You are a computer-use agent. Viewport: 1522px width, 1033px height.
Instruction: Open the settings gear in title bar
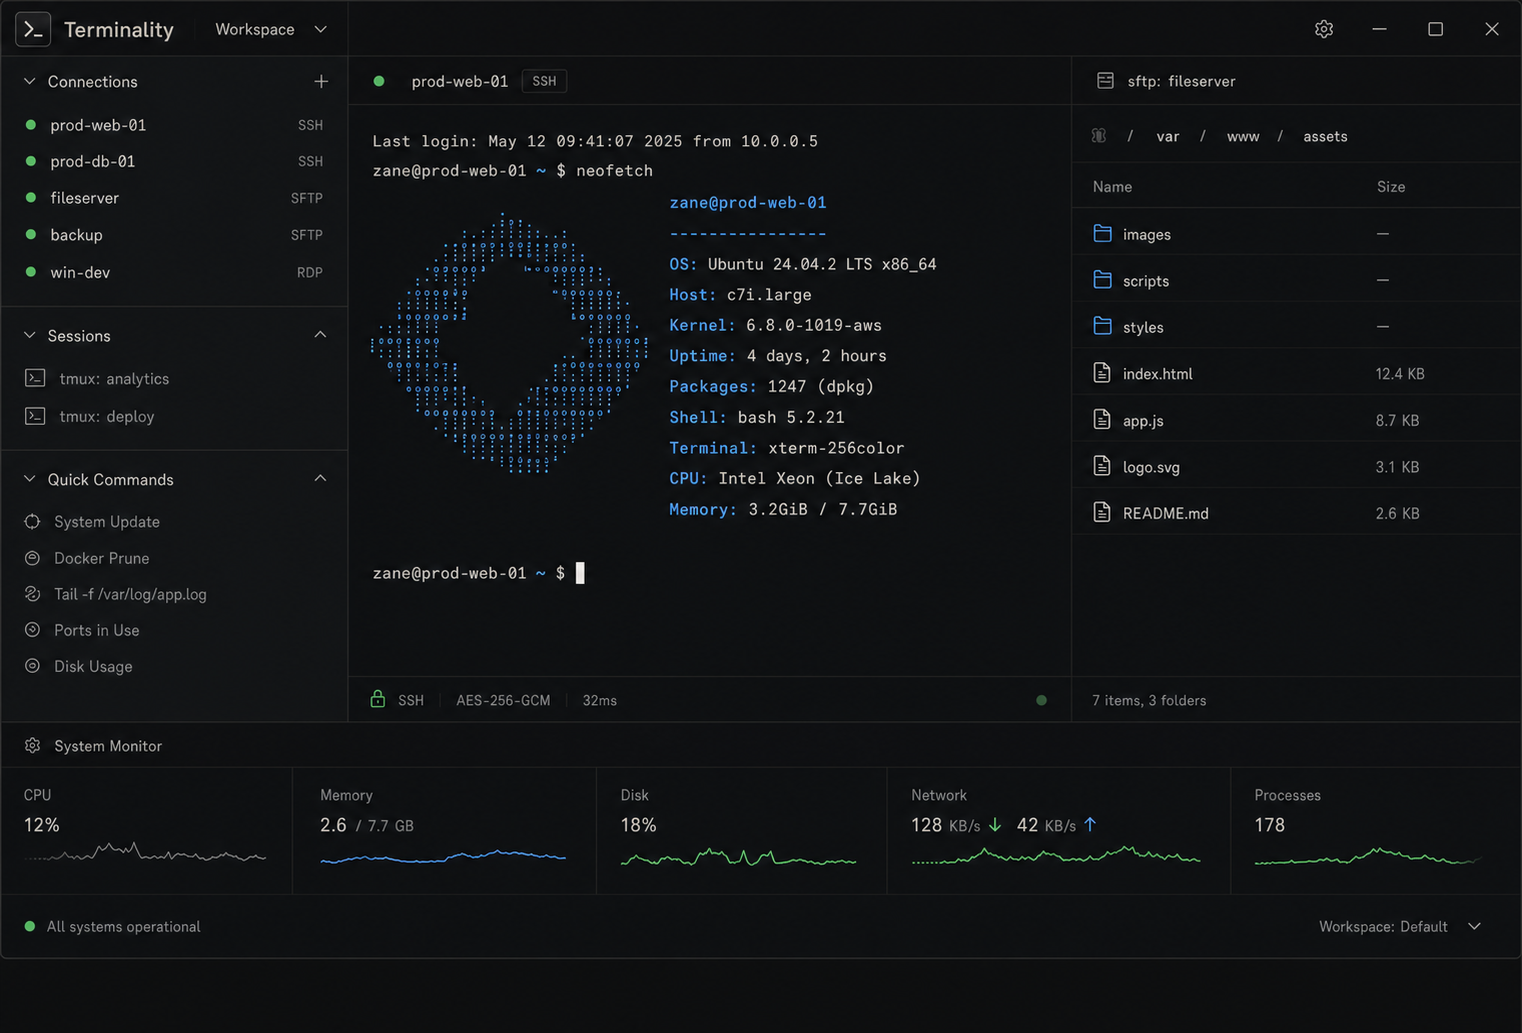click(1324, 29)
